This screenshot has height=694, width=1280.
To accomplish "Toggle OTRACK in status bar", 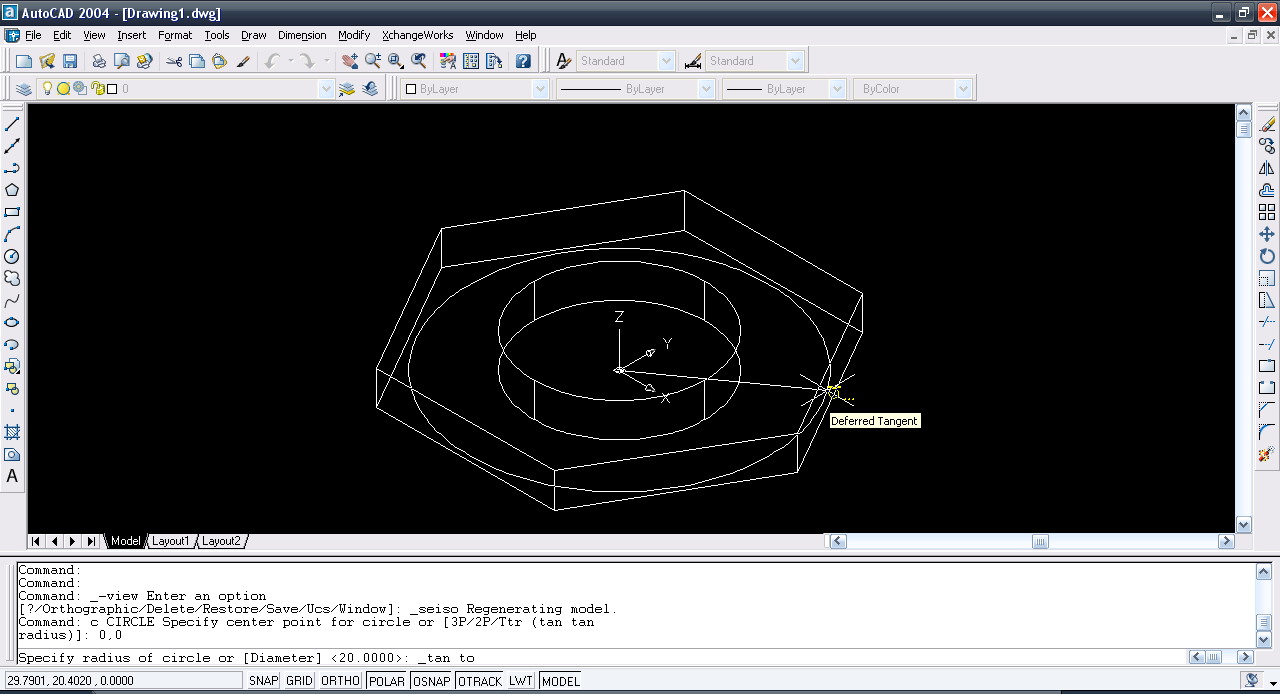I will [x=480, y=681].
